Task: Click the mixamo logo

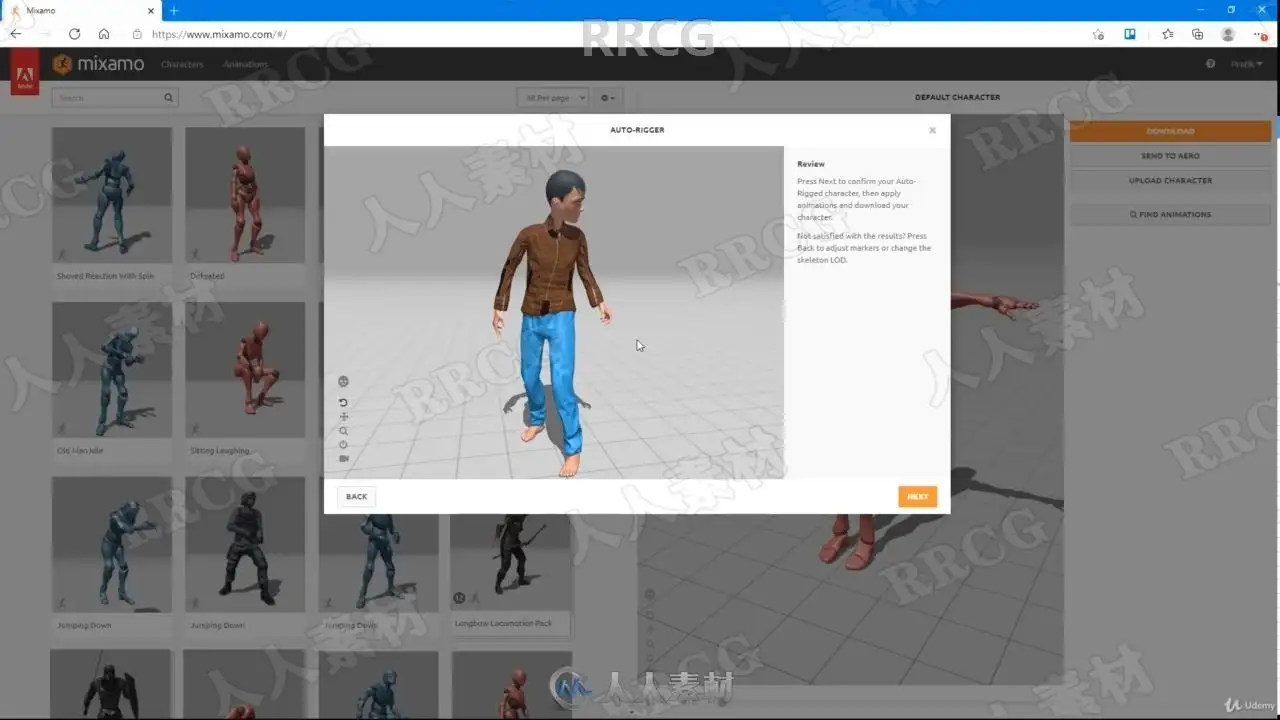Action: point(98,64)
